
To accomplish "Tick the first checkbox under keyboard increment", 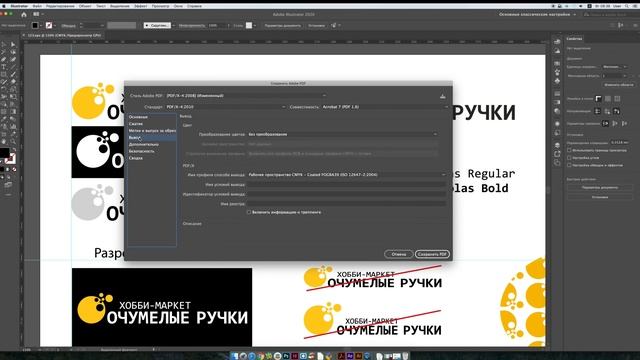I will [569, 150].
